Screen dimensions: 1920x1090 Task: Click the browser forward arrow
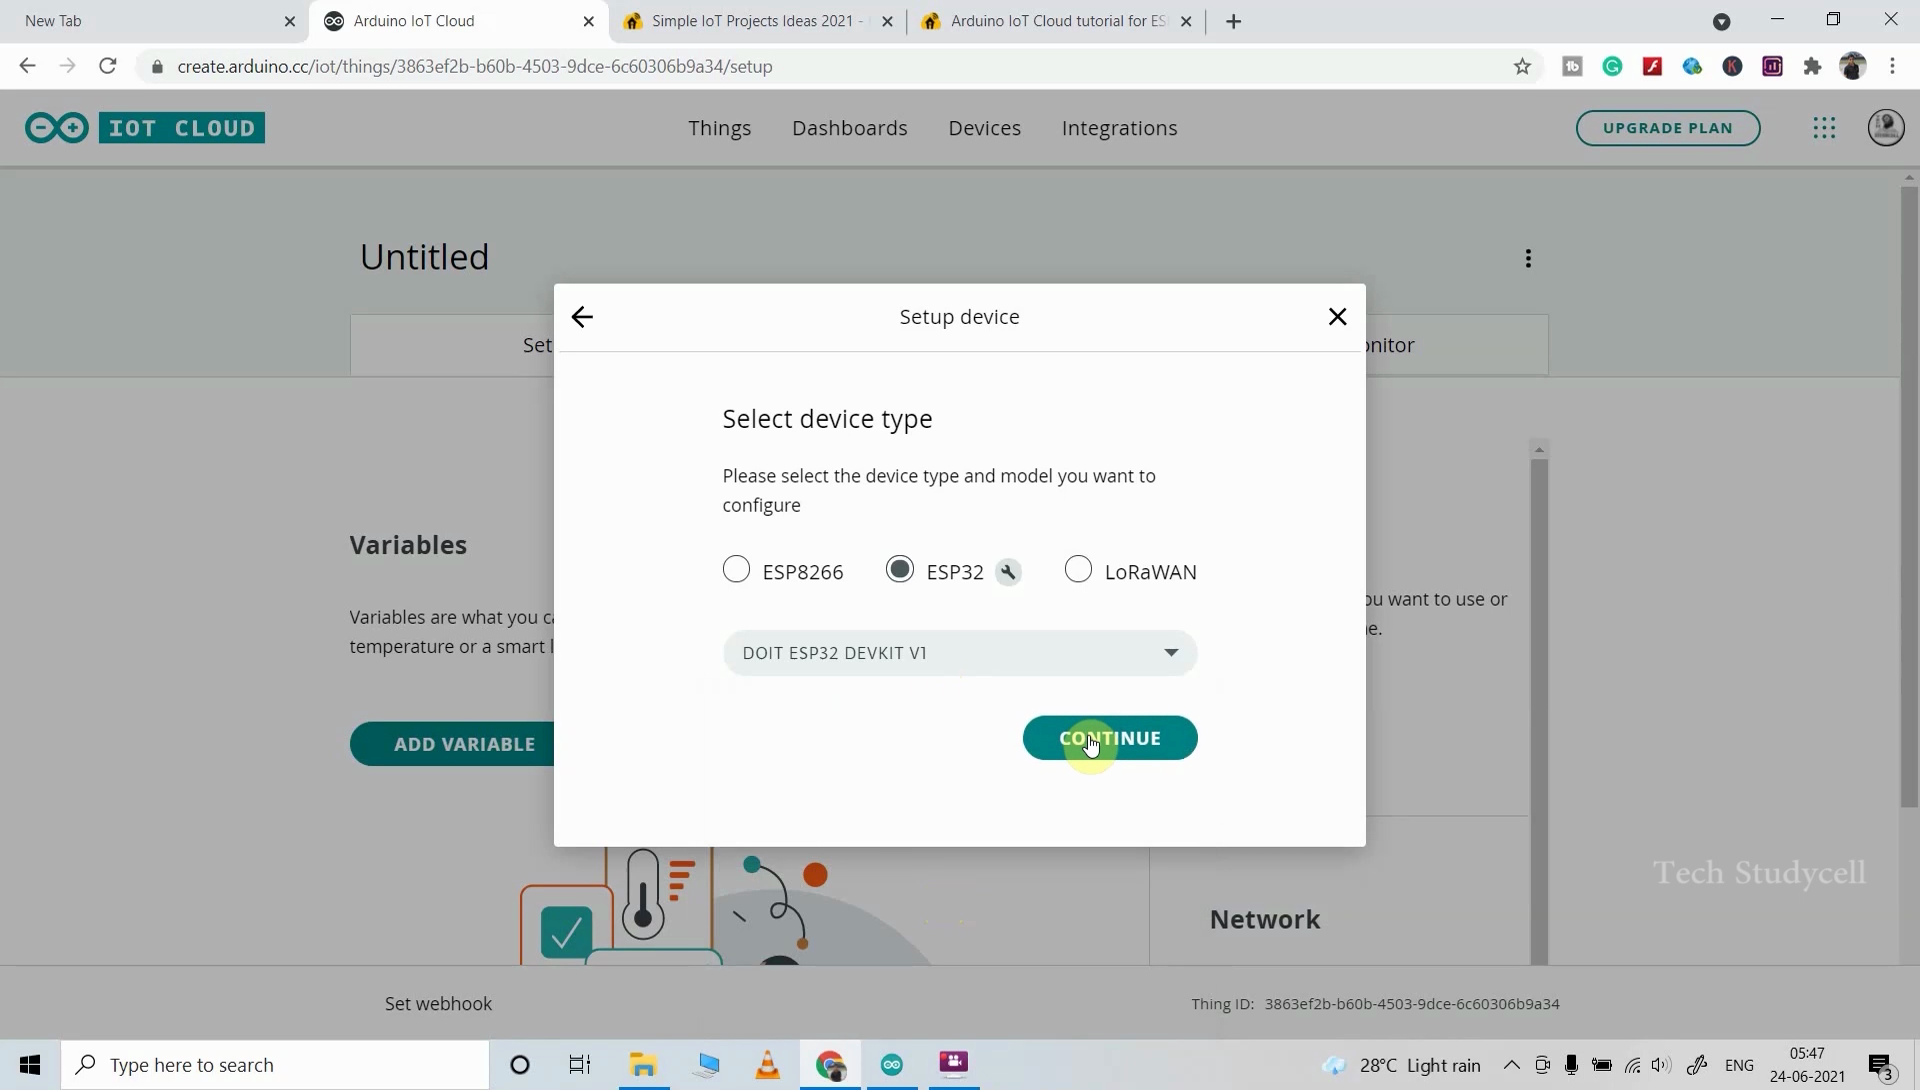pyautogui.click(x=67, y=66)
